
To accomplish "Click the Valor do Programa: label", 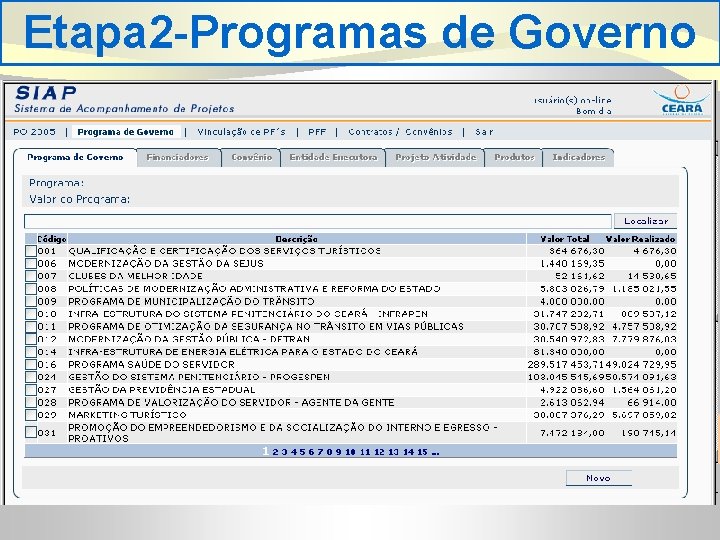I will pyautogui.click(x=79, y=199).
